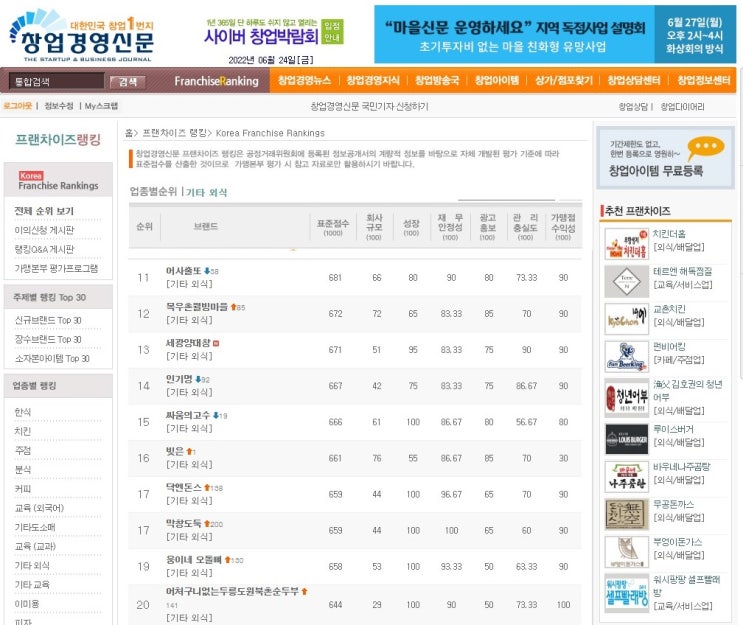Open the 마을신문 운영하세요 advertisement banner

coord(555,34)
